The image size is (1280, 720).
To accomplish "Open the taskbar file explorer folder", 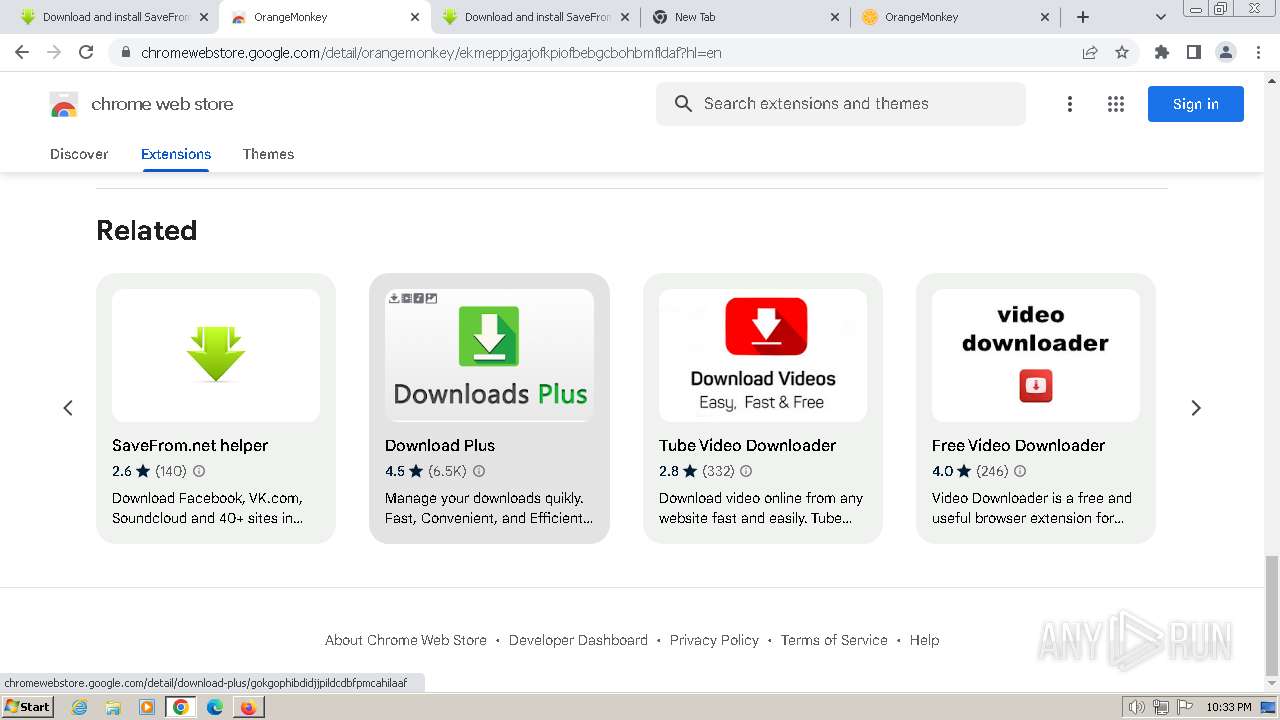I will [x=113, y=707].
